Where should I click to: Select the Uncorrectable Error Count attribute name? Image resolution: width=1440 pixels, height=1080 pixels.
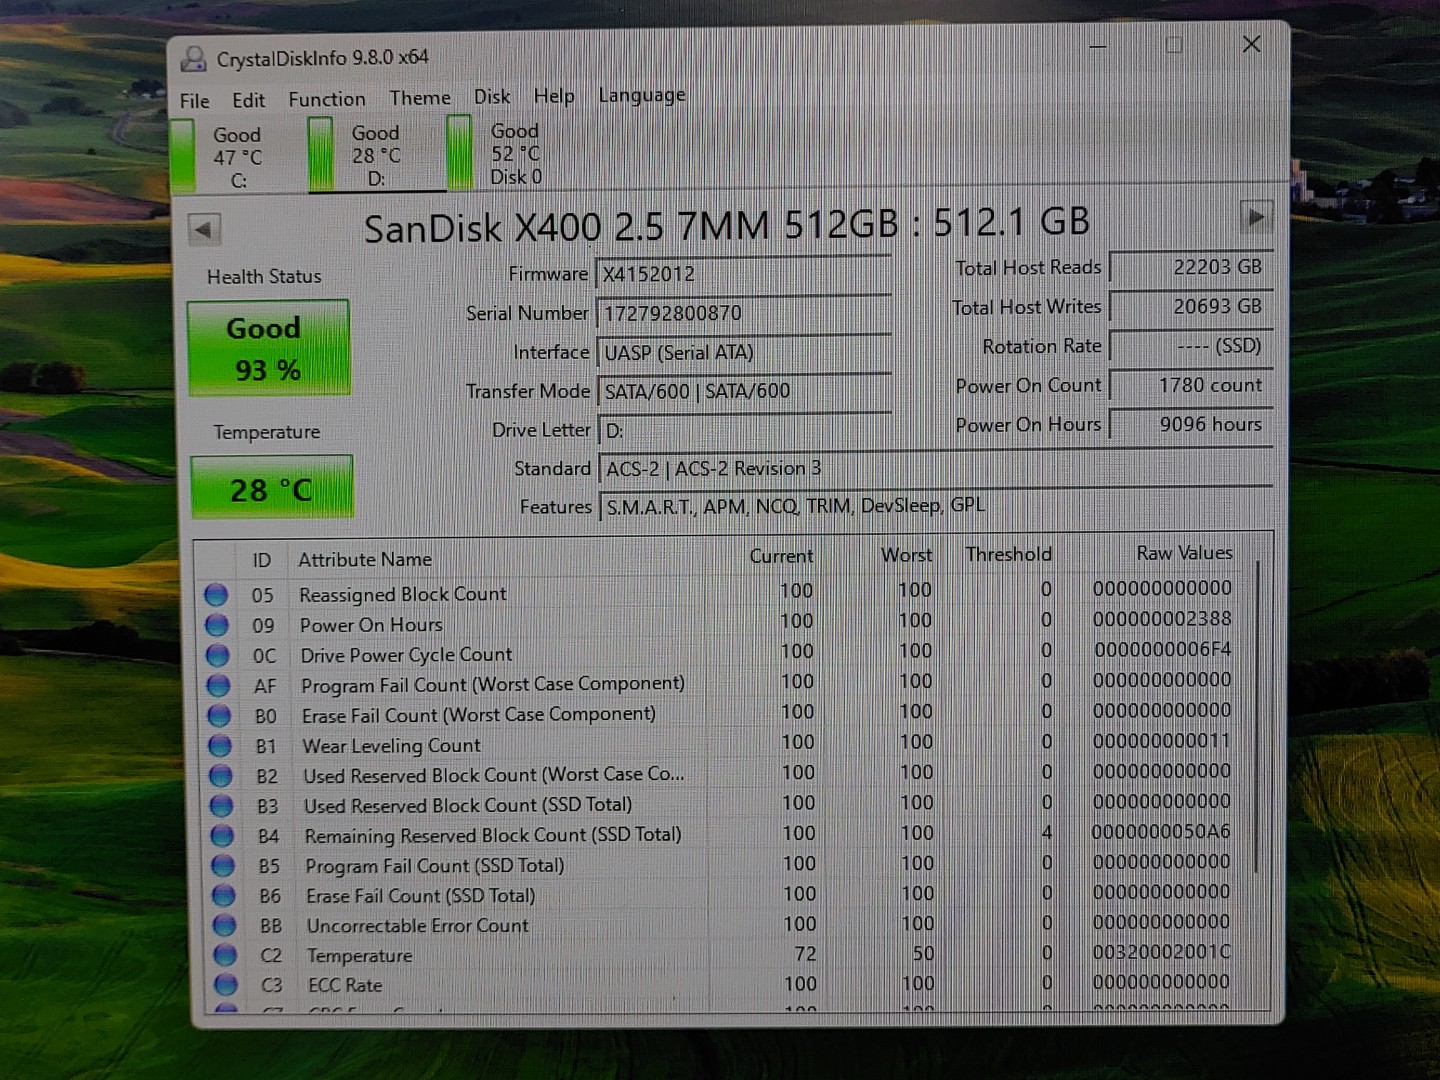click(x=417, y=926)
